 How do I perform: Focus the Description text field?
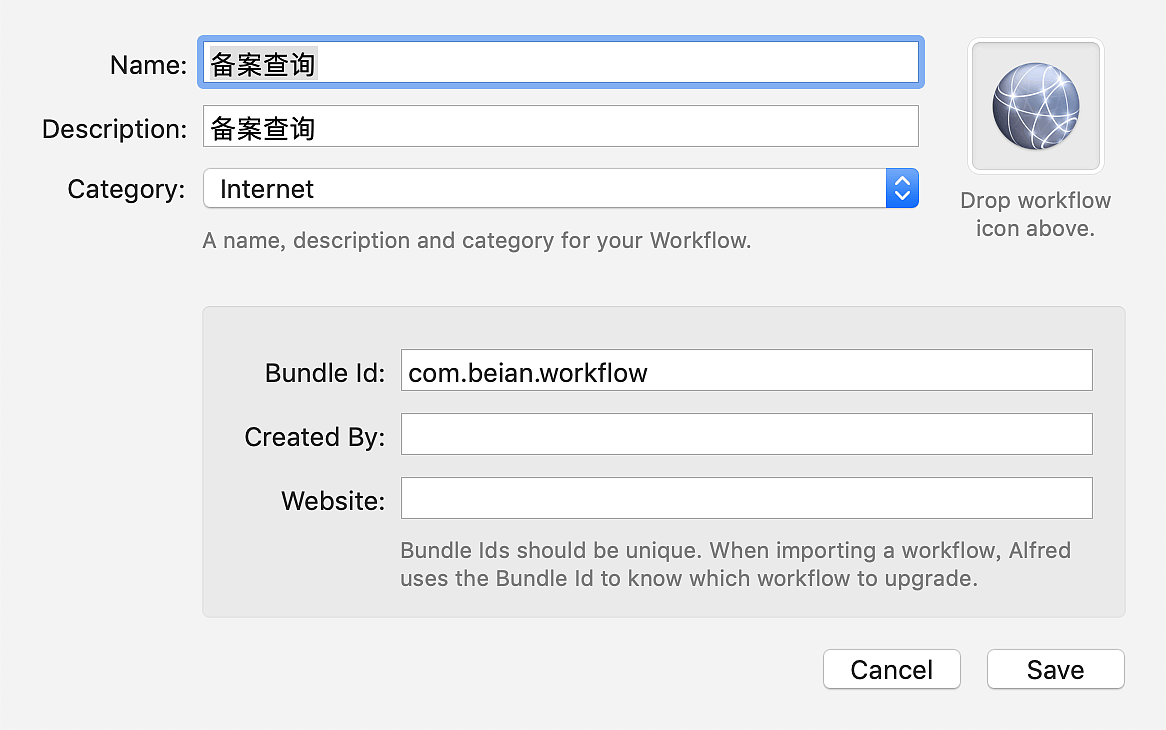pyautogui.click(x=560, y=127)
